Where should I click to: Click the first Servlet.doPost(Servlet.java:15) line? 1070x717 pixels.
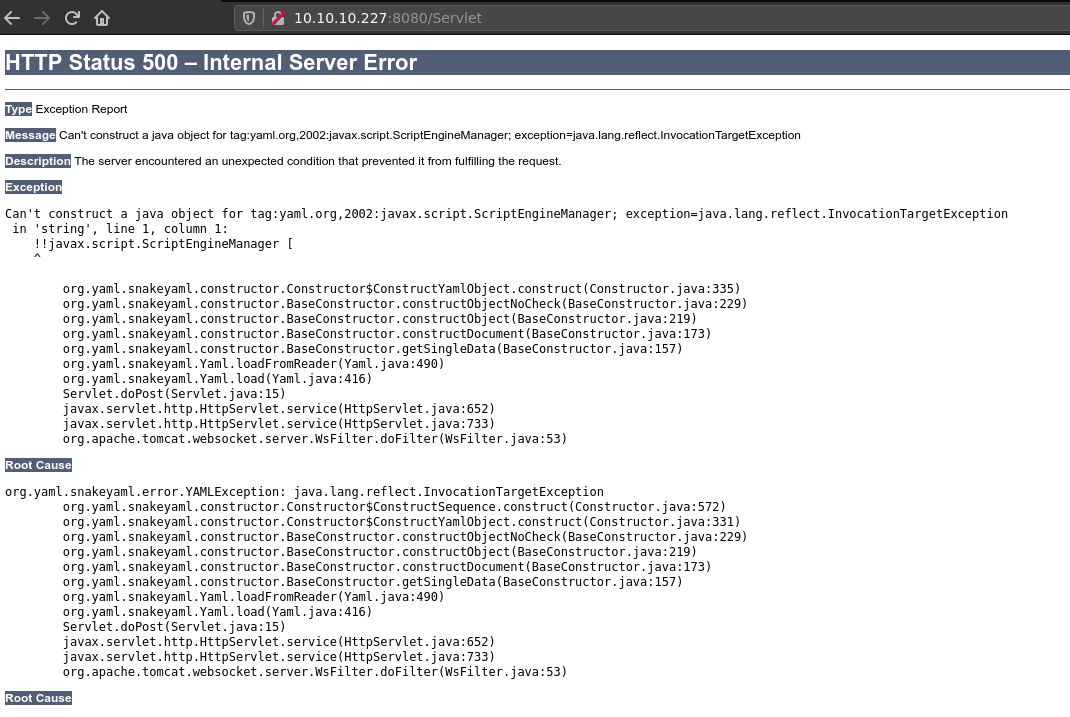[x=174, y=394]
